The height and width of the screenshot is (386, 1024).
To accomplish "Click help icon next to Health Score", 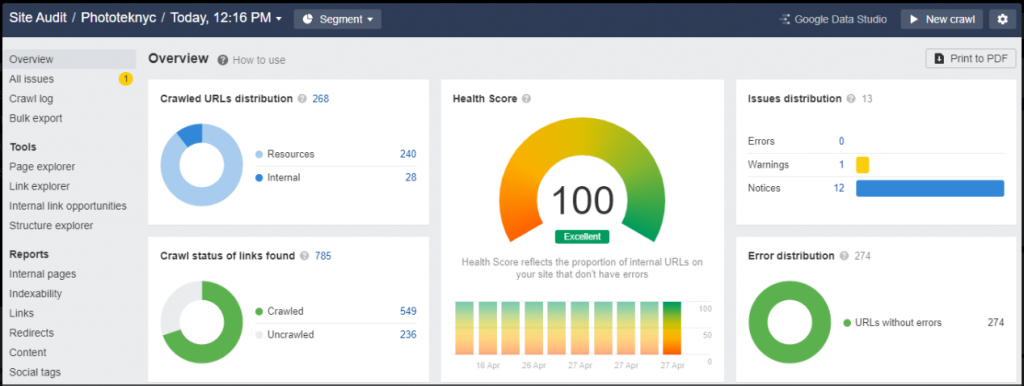I will [x=526, y=99].
